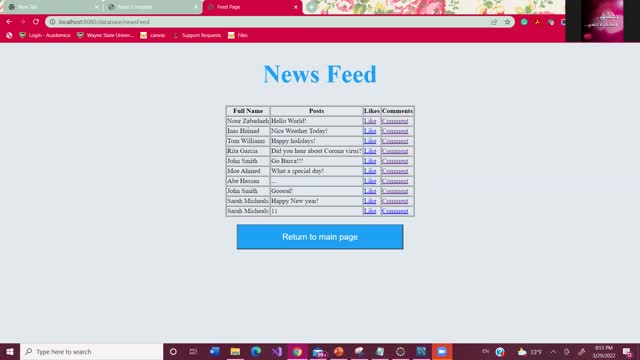Open the canvas bookmark
640x360 pixels.
(x=153, y=36)
